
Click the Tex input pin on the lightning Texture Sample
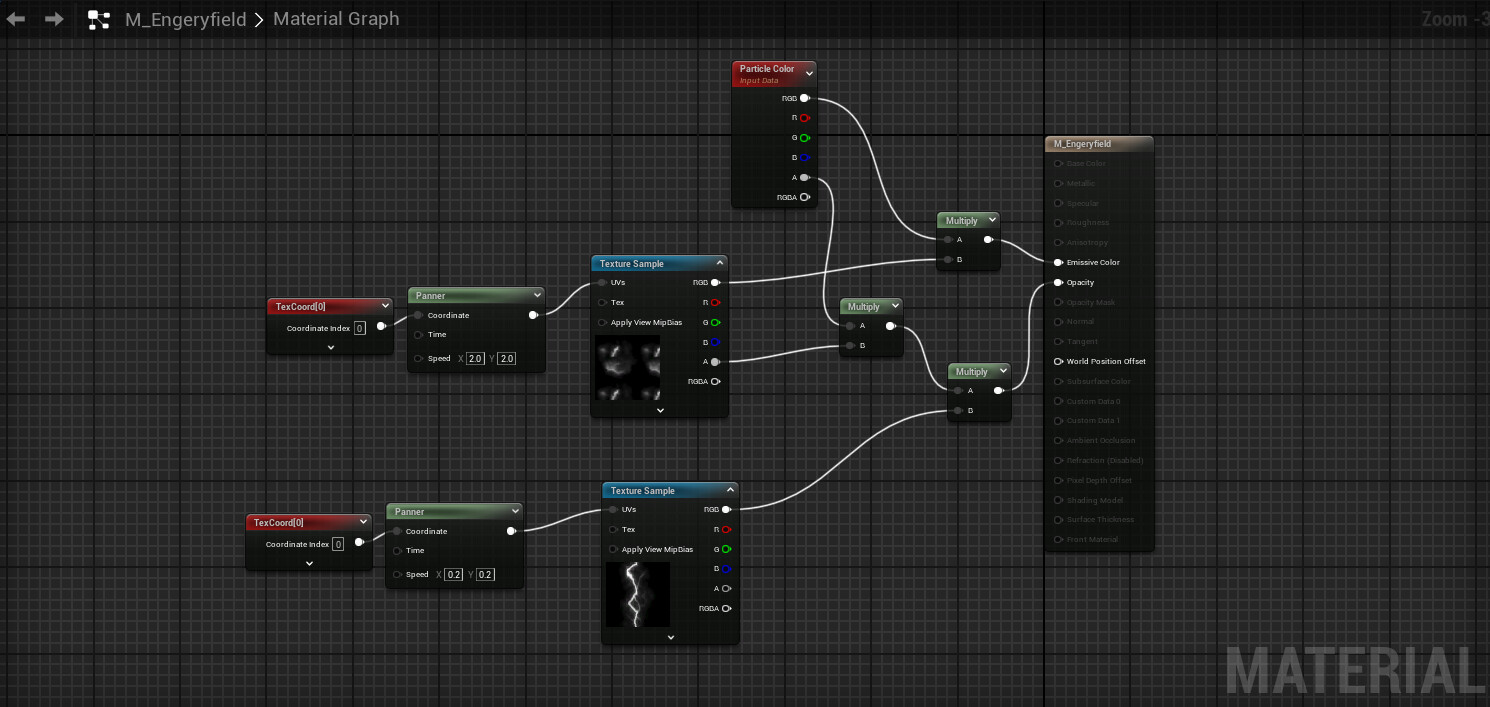pyautogui.click(x=613, y=529)
